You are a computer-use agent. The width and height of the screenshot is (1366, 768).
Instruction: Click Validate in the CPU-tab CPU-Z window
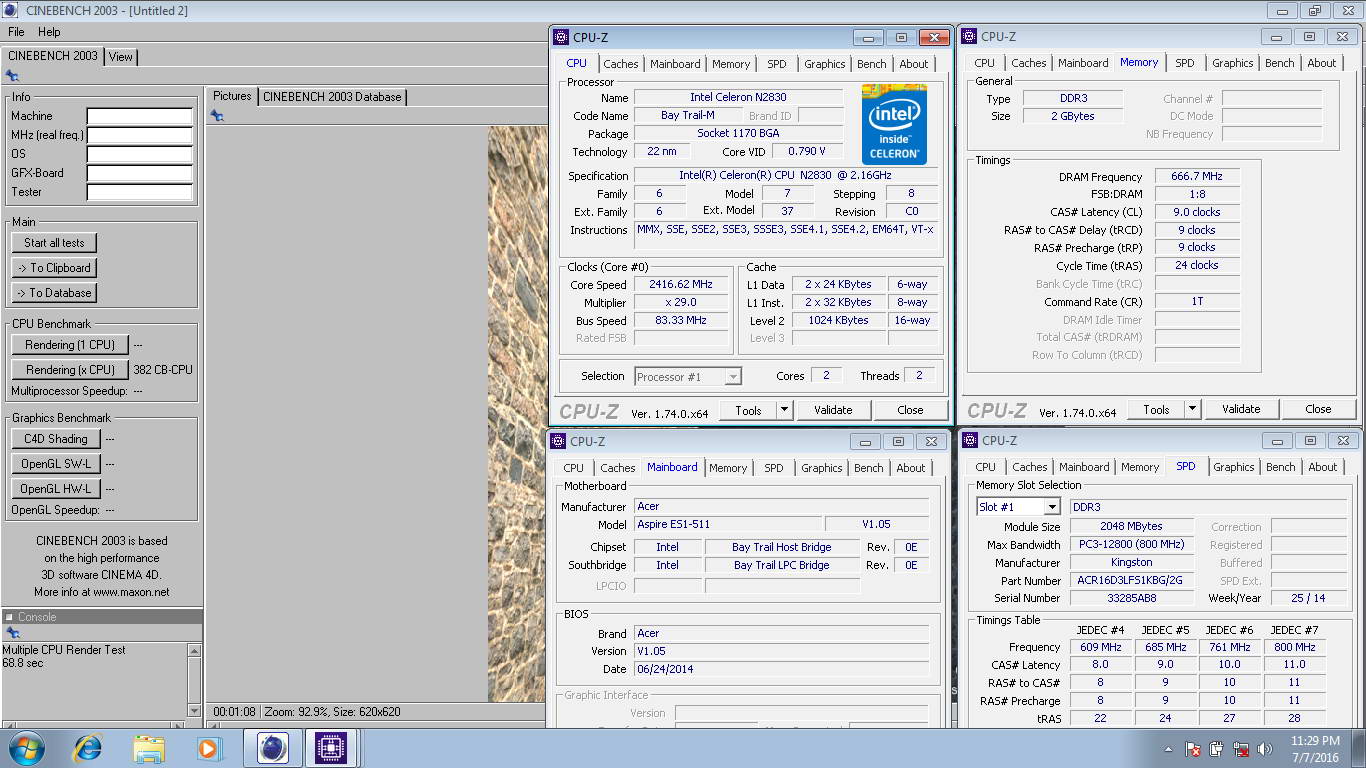(833, 410)
